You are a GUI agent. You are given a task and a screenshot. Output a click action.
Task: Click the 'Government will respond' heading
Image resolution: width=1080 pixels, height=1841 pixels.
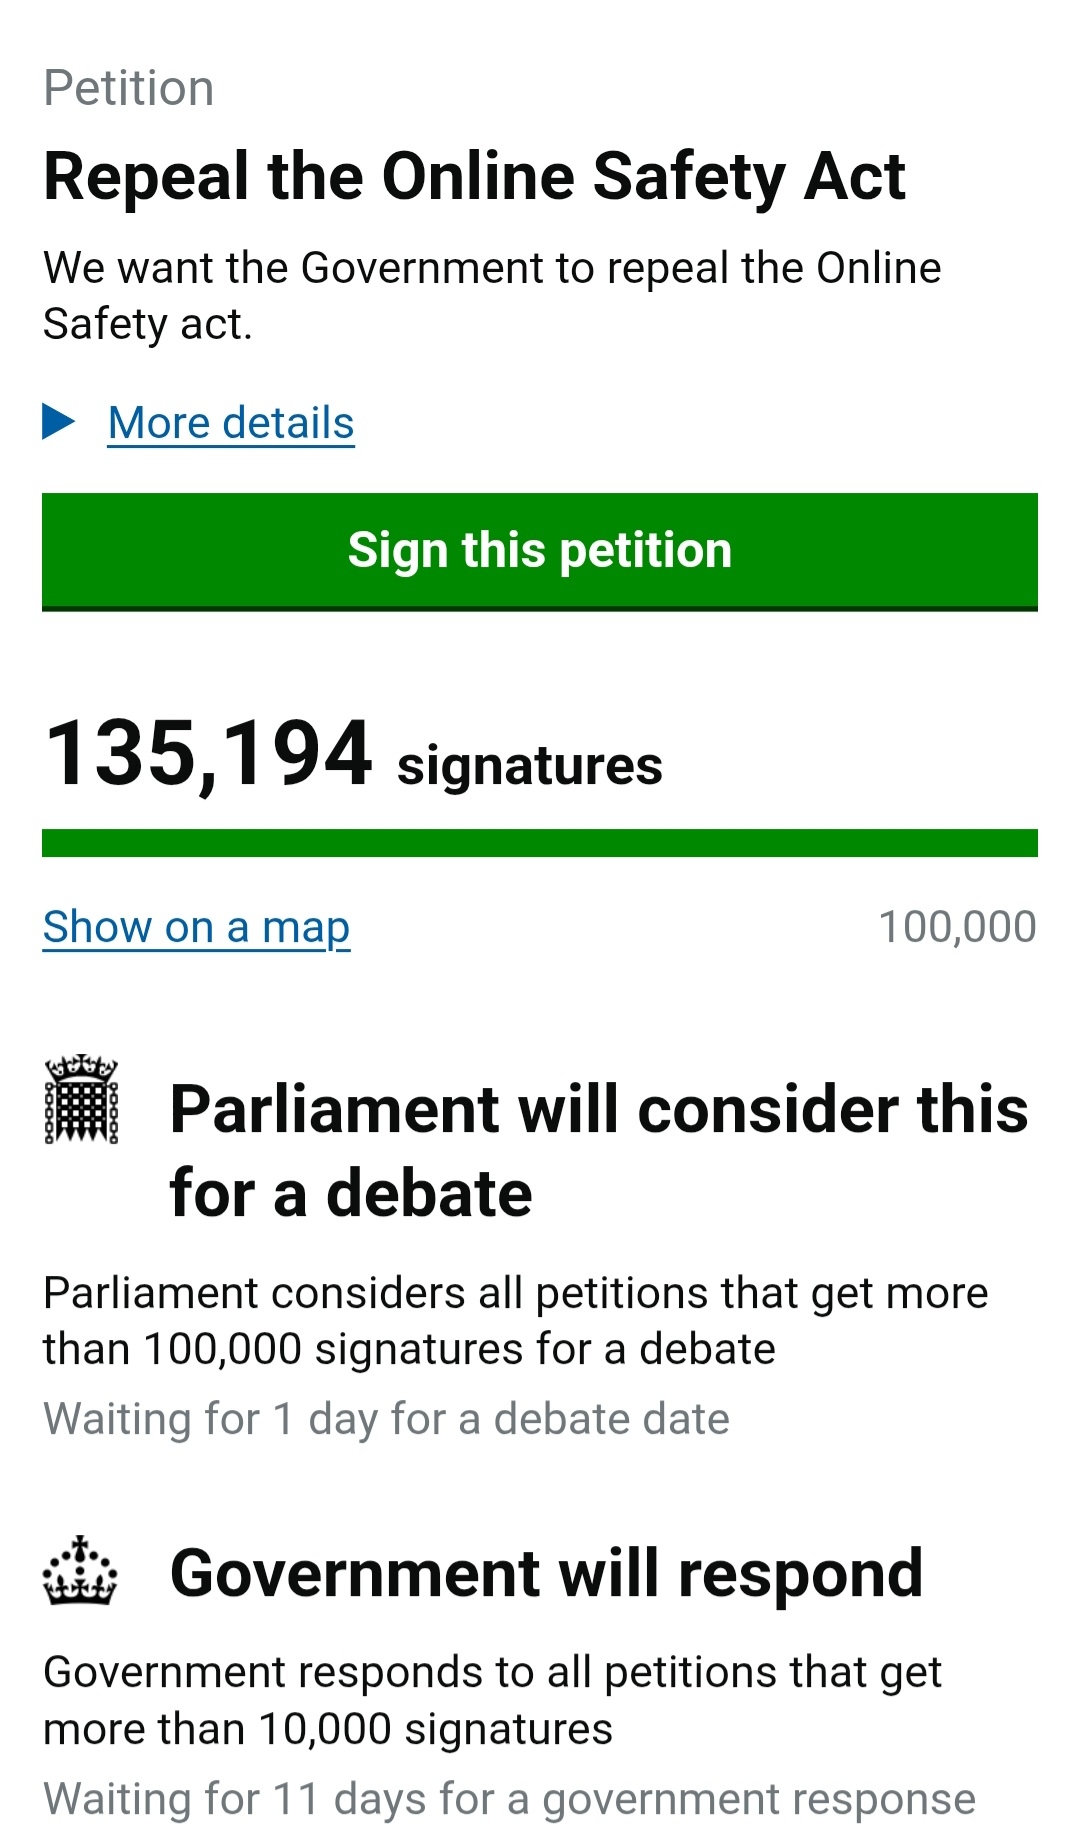546,1573
